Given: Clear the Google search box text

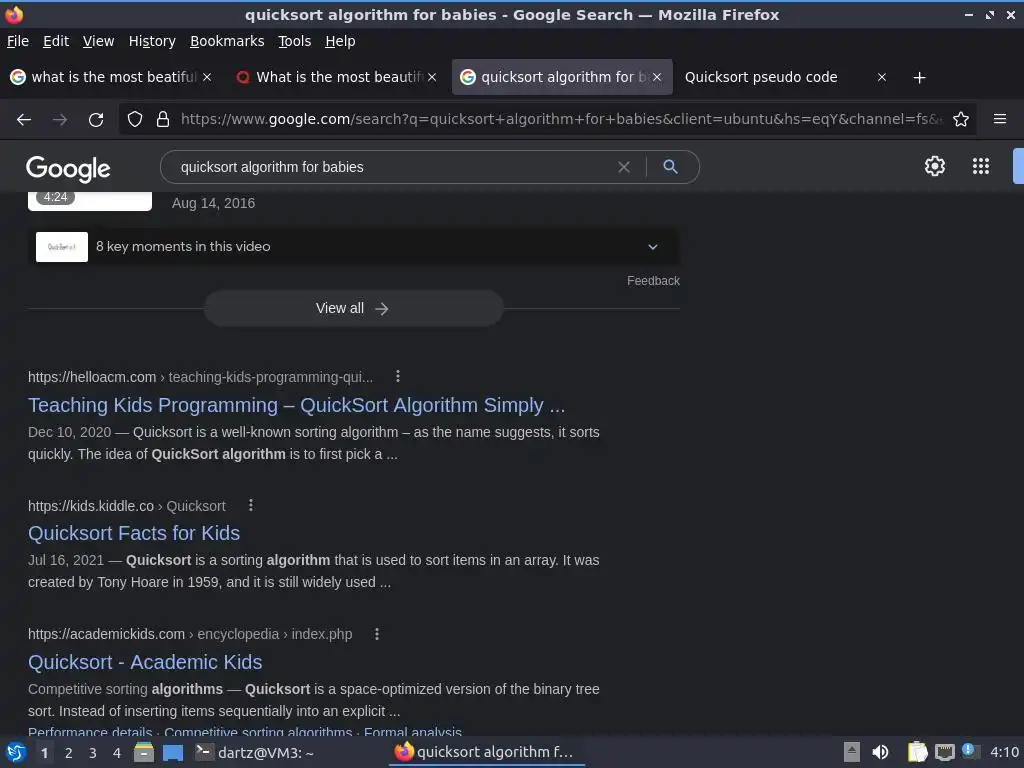Looking at the screenshot, I should 624,167.
